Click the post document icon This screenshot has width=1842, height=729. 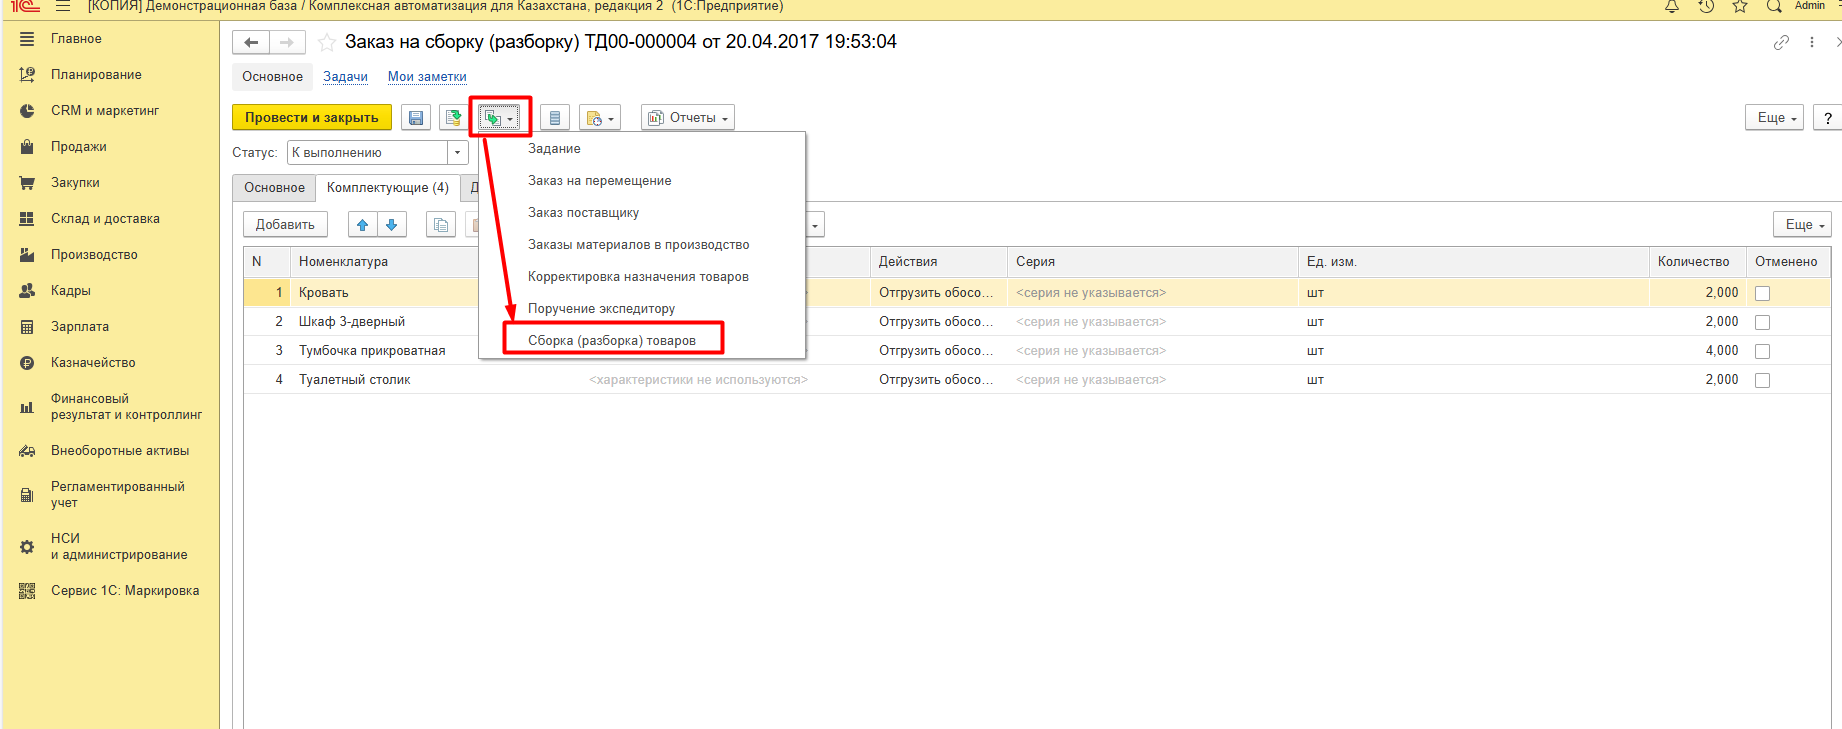click(453, 118)
